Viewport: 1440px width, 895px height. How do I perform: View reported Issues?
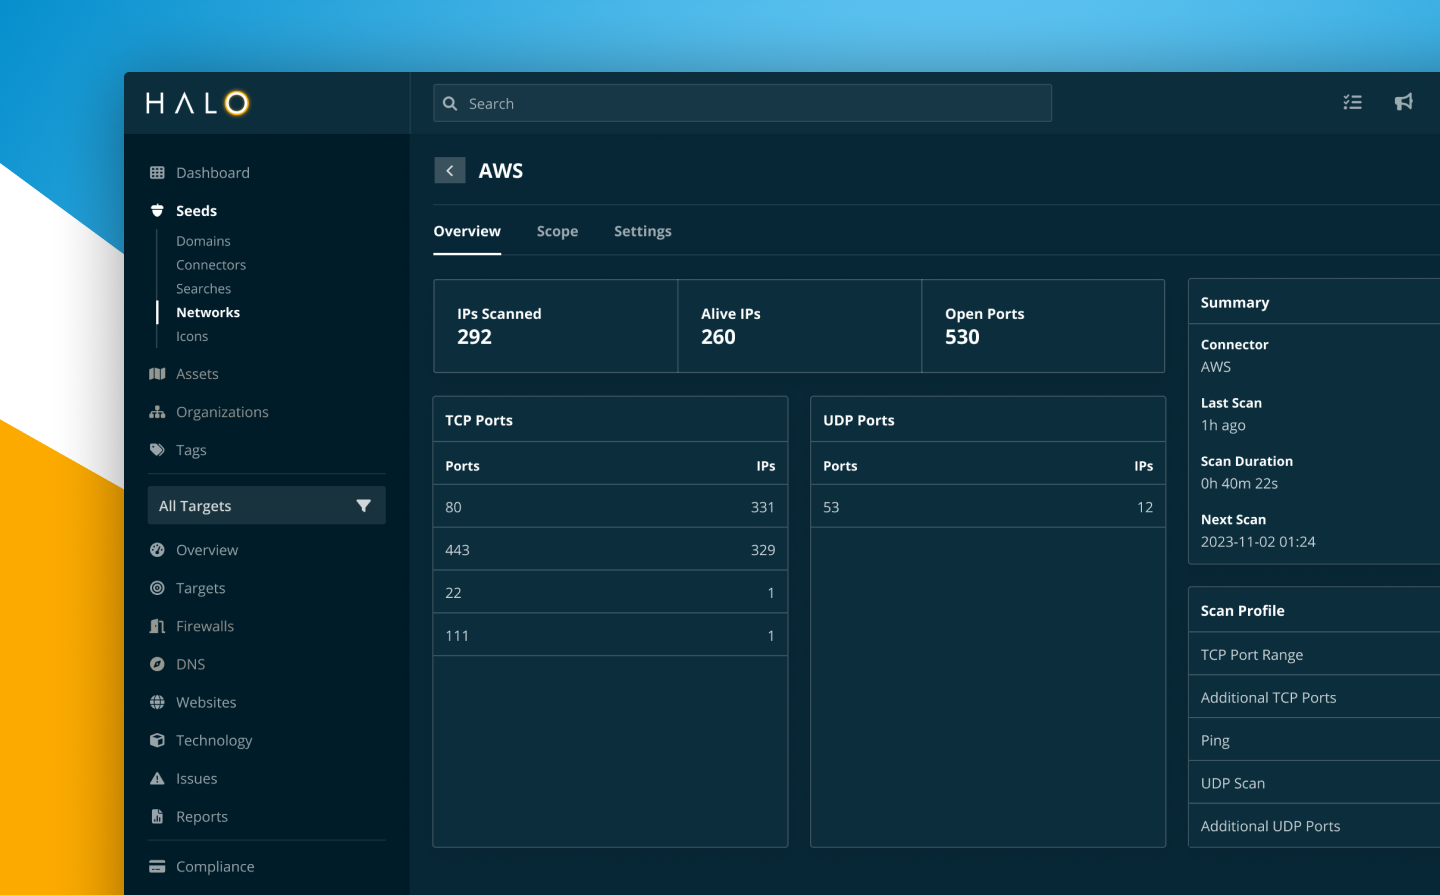196,778
